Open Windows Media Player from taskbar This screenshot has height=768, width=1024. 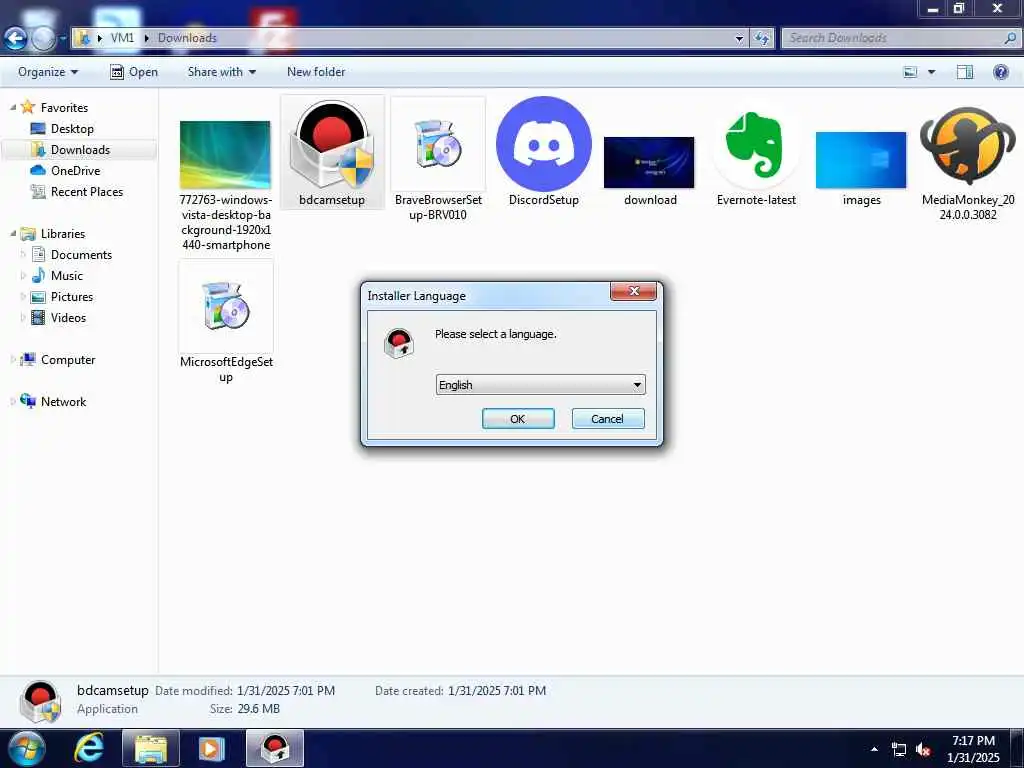point(211,748)
